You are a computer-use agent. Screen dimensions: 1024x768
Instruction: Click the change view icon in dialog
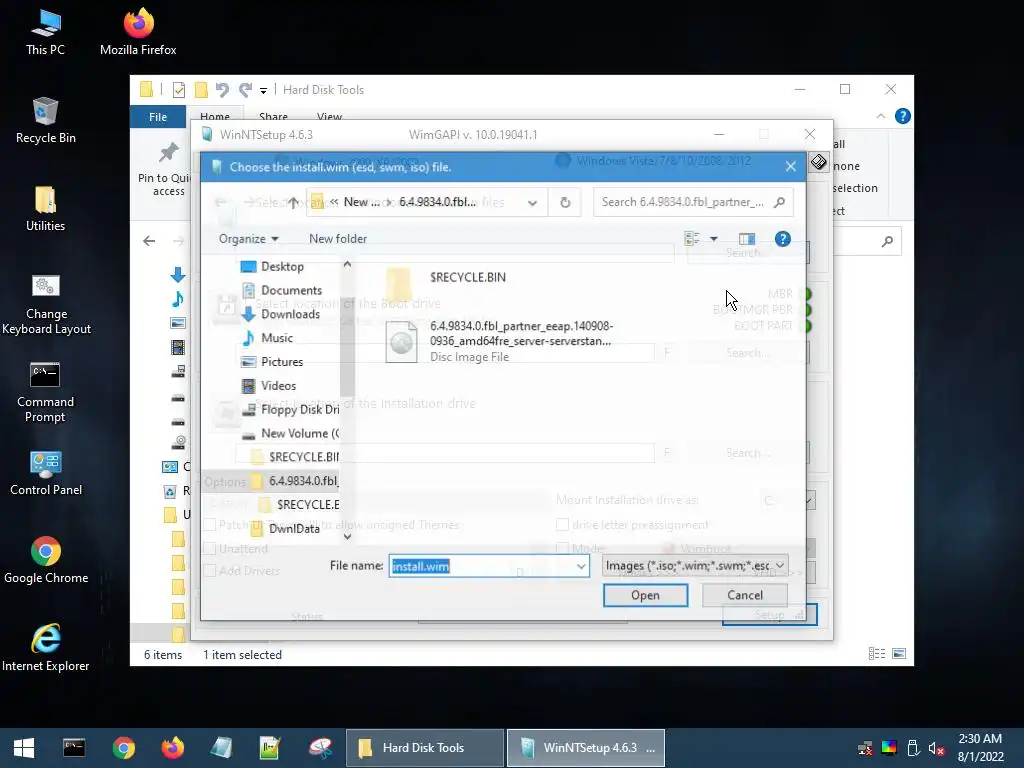pyautogui.click(x=692, y=239)
